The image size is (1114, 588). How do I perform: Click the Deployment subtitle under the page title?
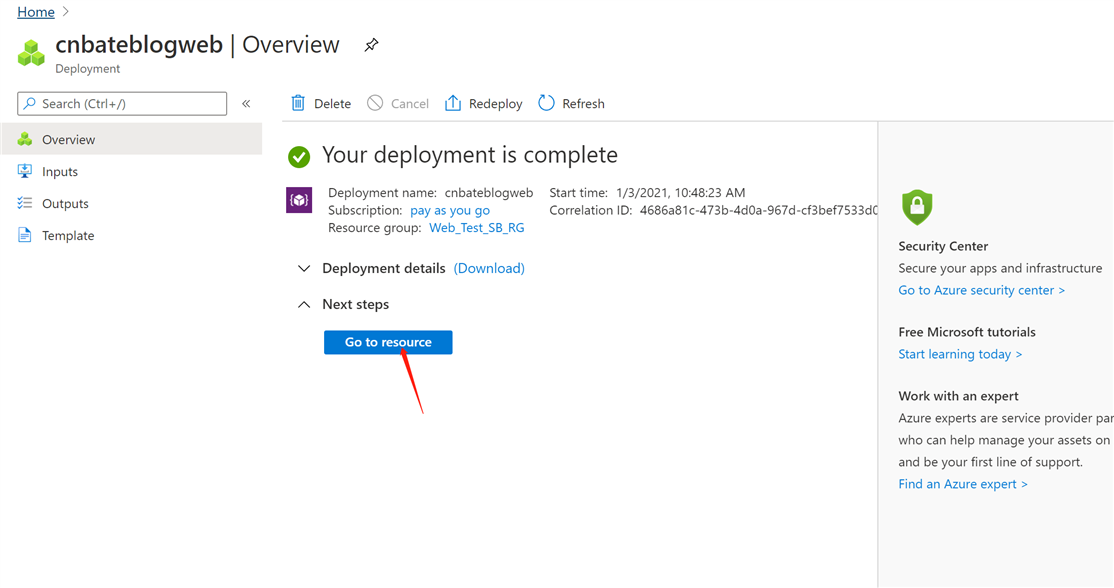(87, 69)
